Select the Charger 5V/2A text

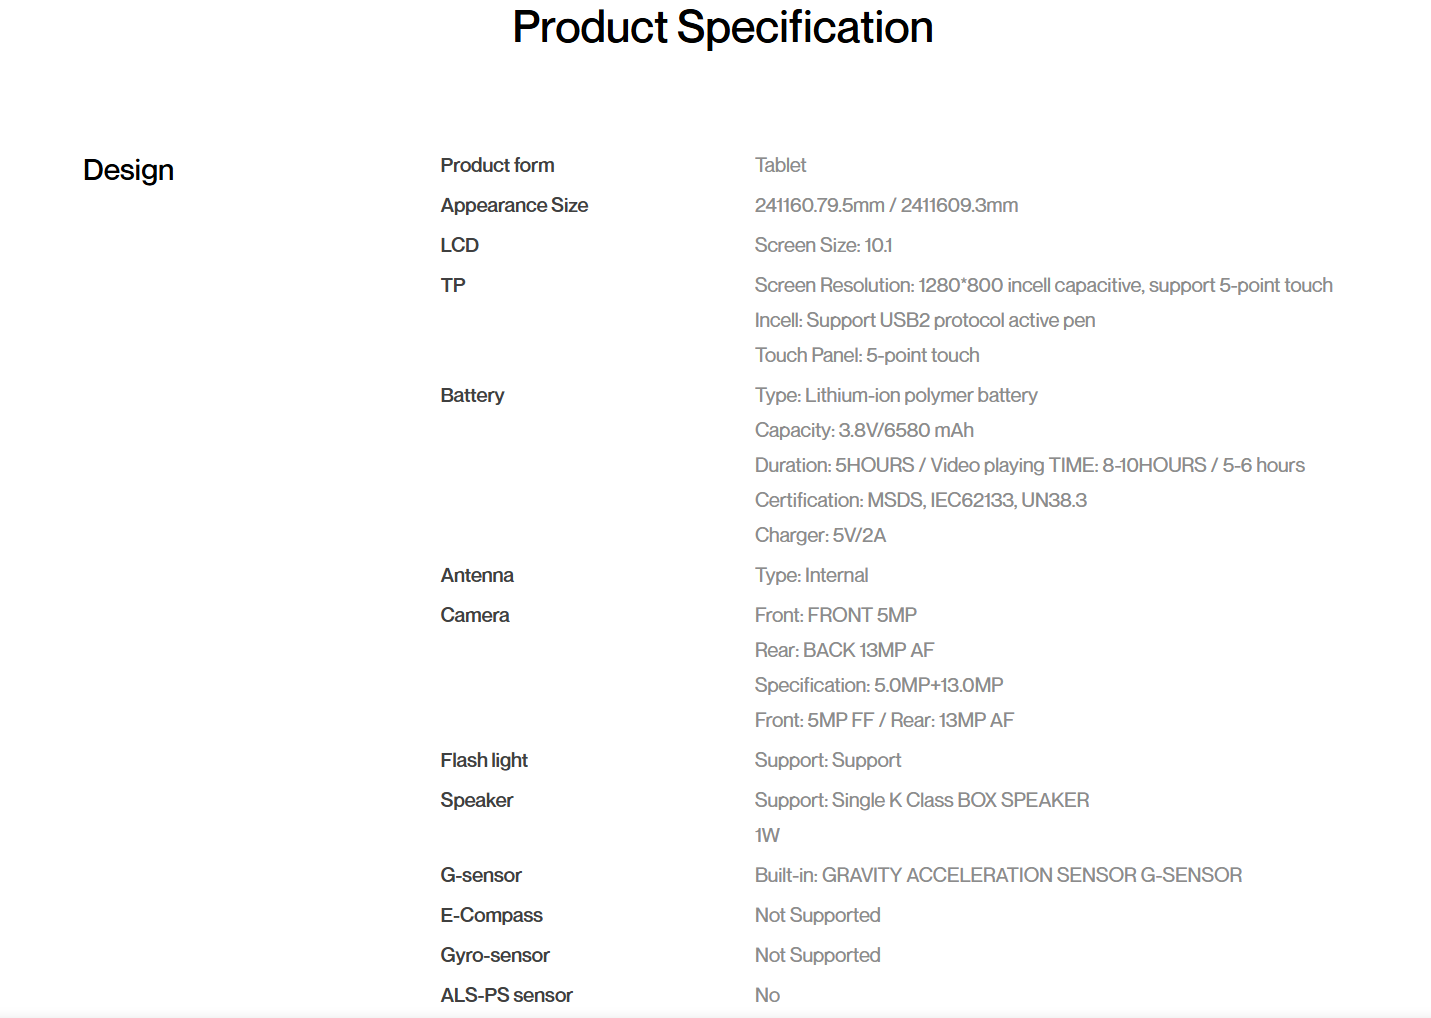point(820,535)
